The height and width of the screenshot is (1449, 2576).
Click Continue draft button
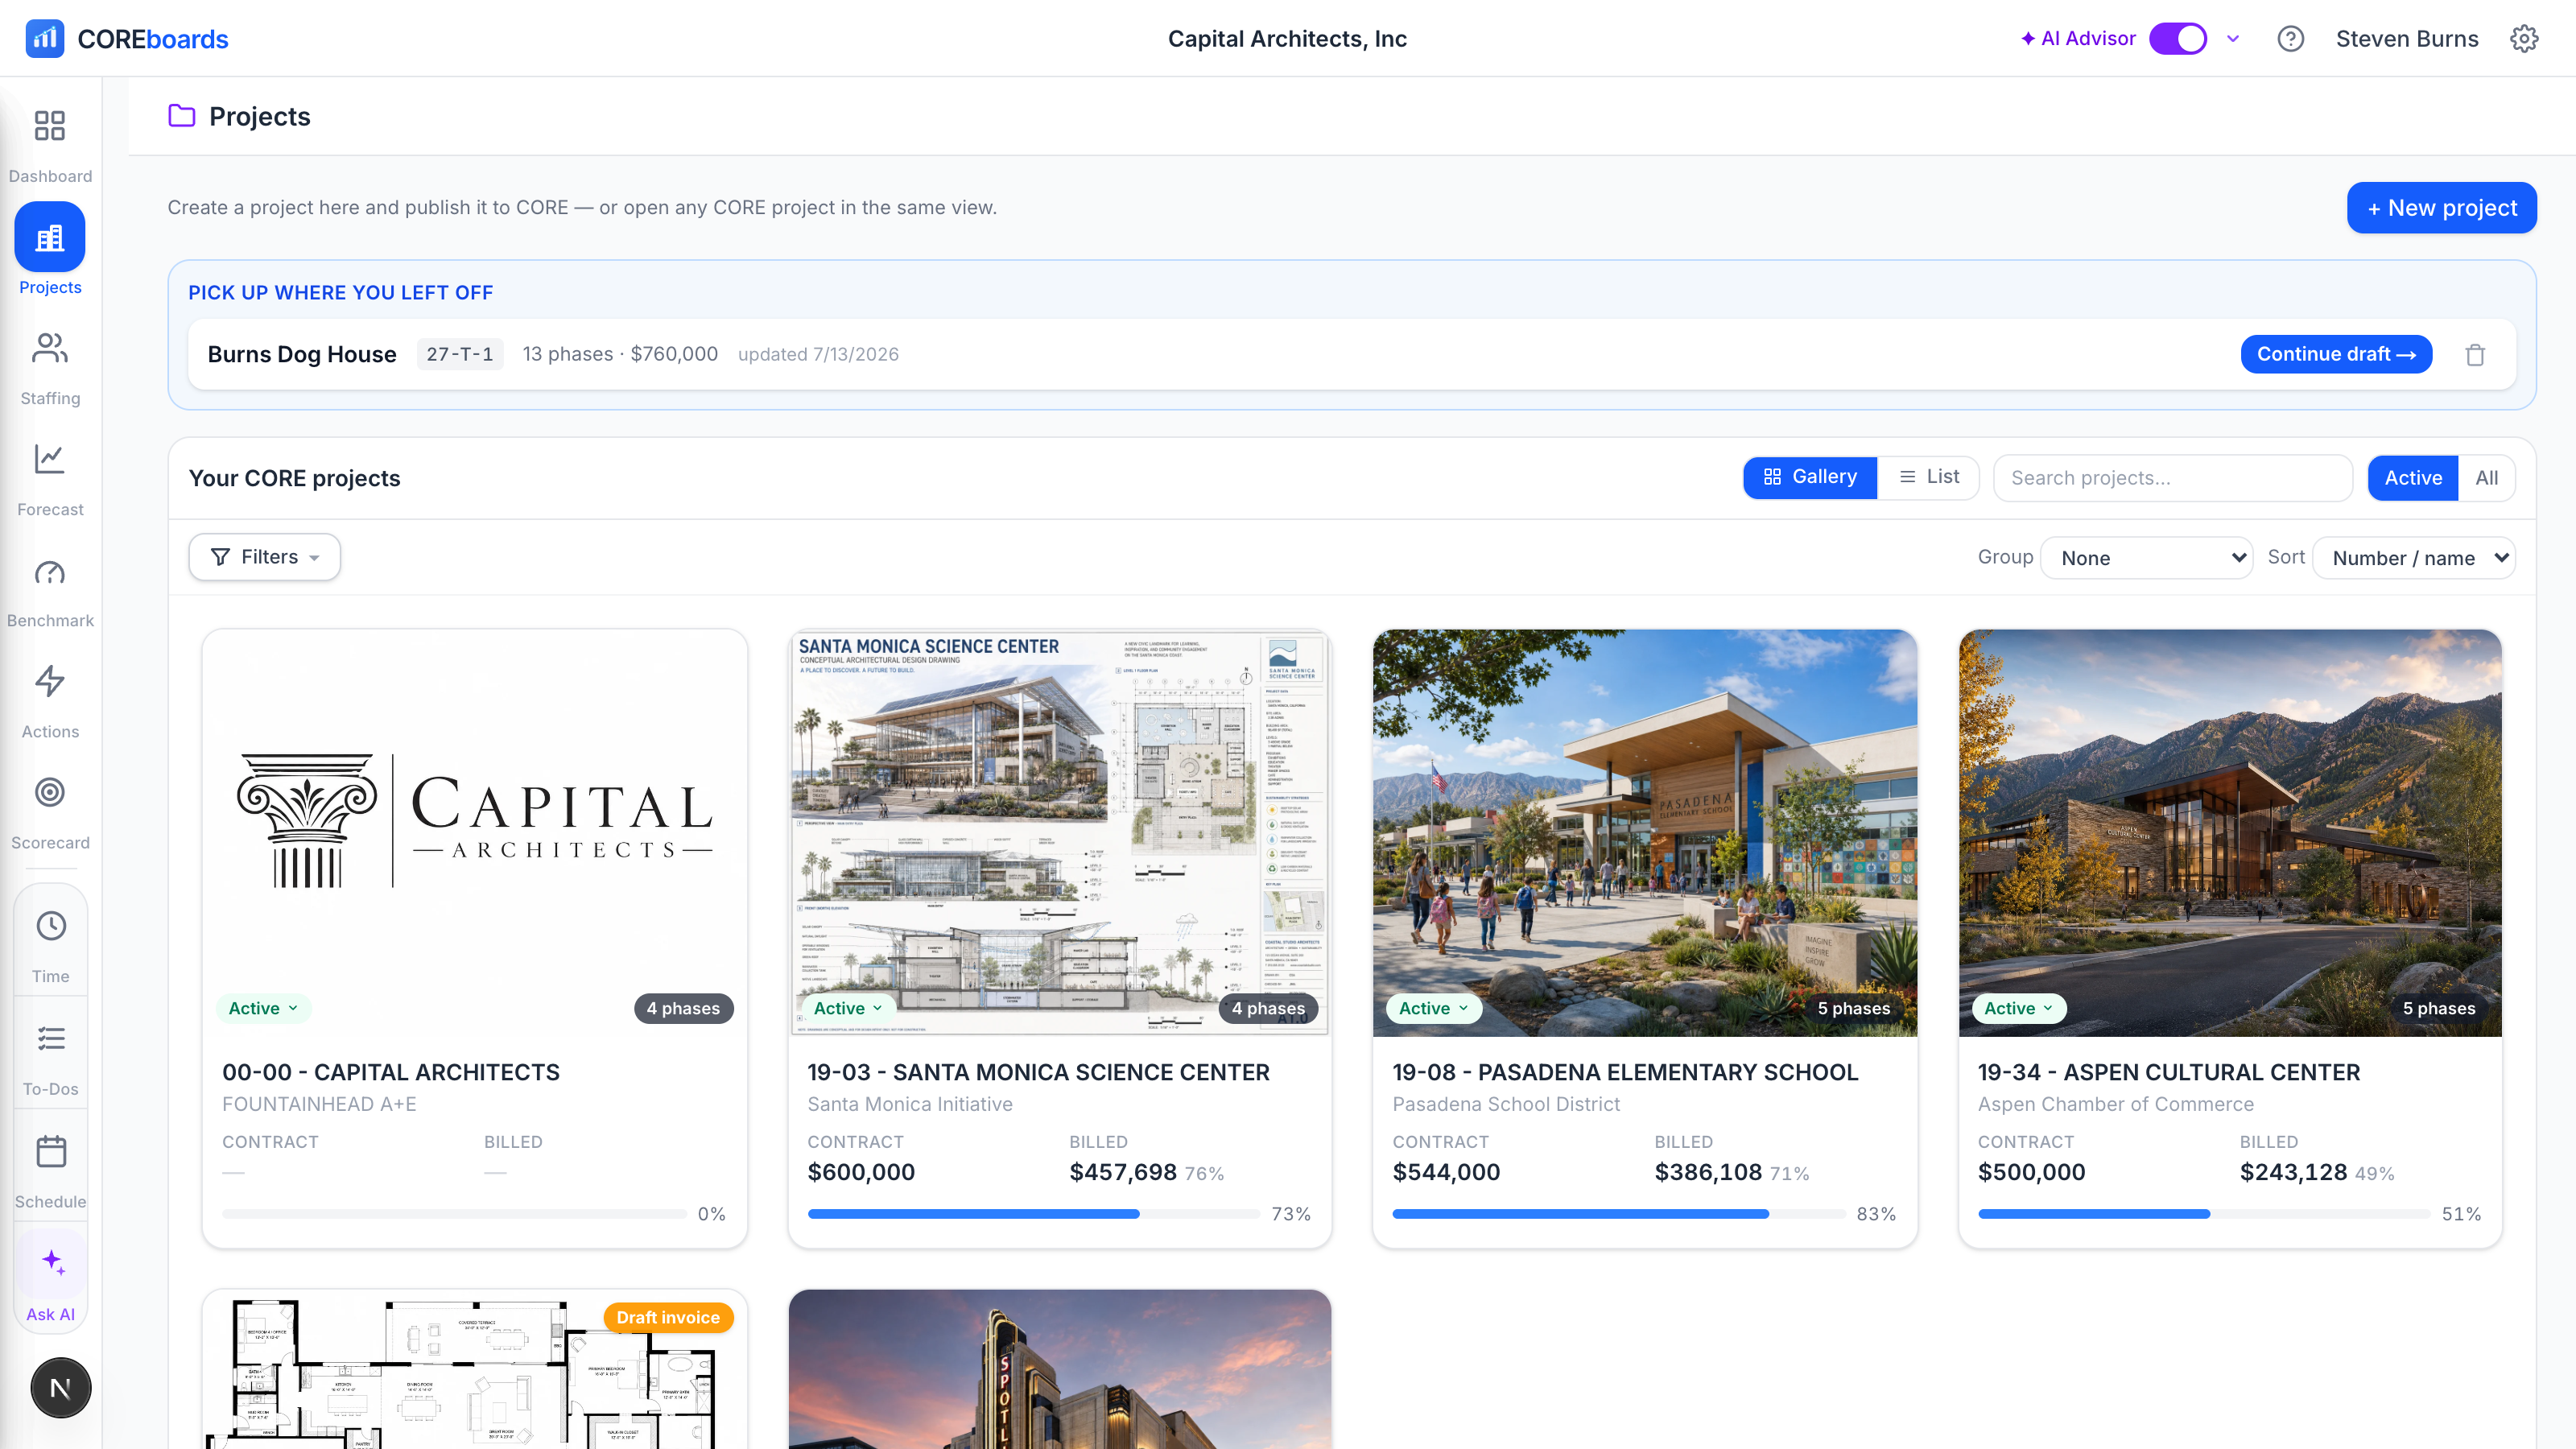[x=2336, y=354]
